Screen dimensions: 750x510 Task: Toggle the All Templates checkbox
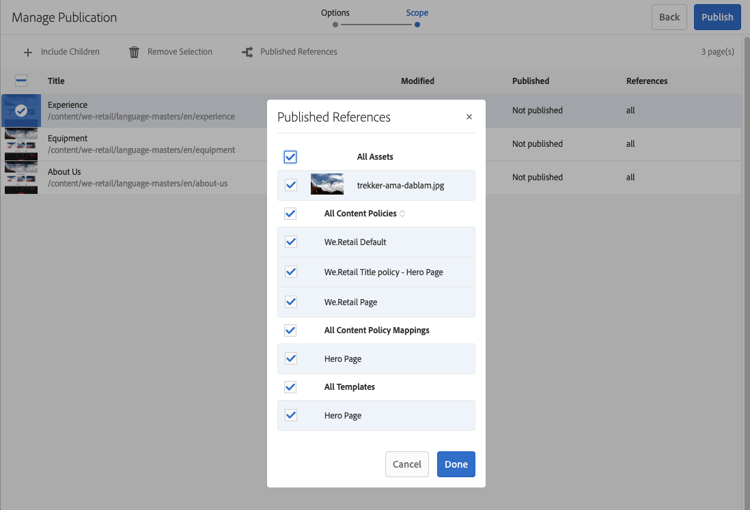click(290, 387)
